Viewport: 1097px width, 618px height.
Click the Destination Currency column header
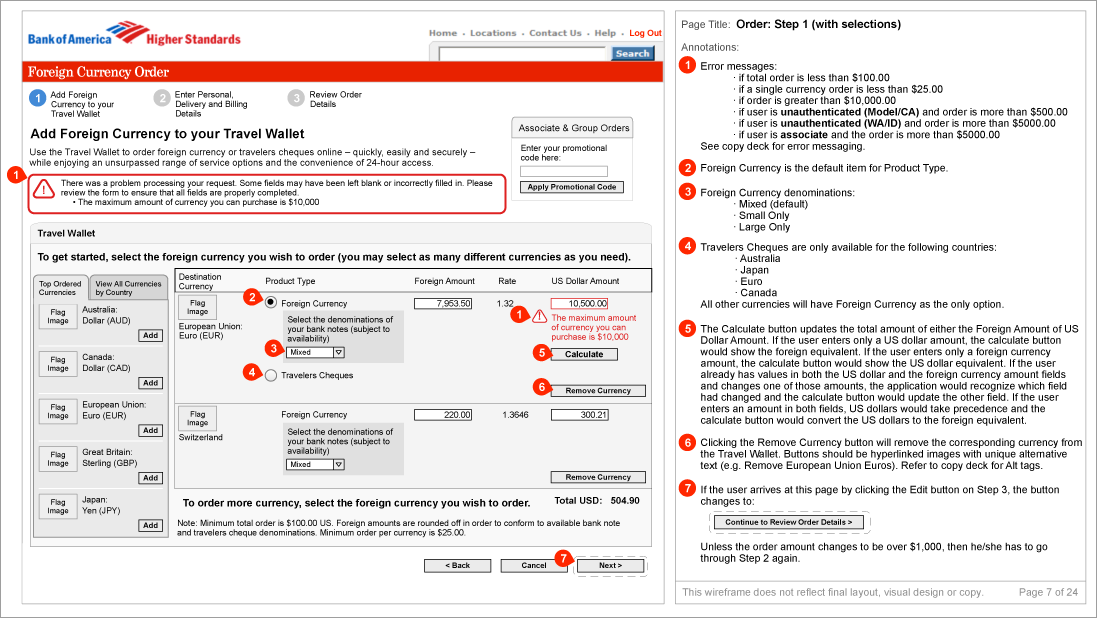[200, 281]
